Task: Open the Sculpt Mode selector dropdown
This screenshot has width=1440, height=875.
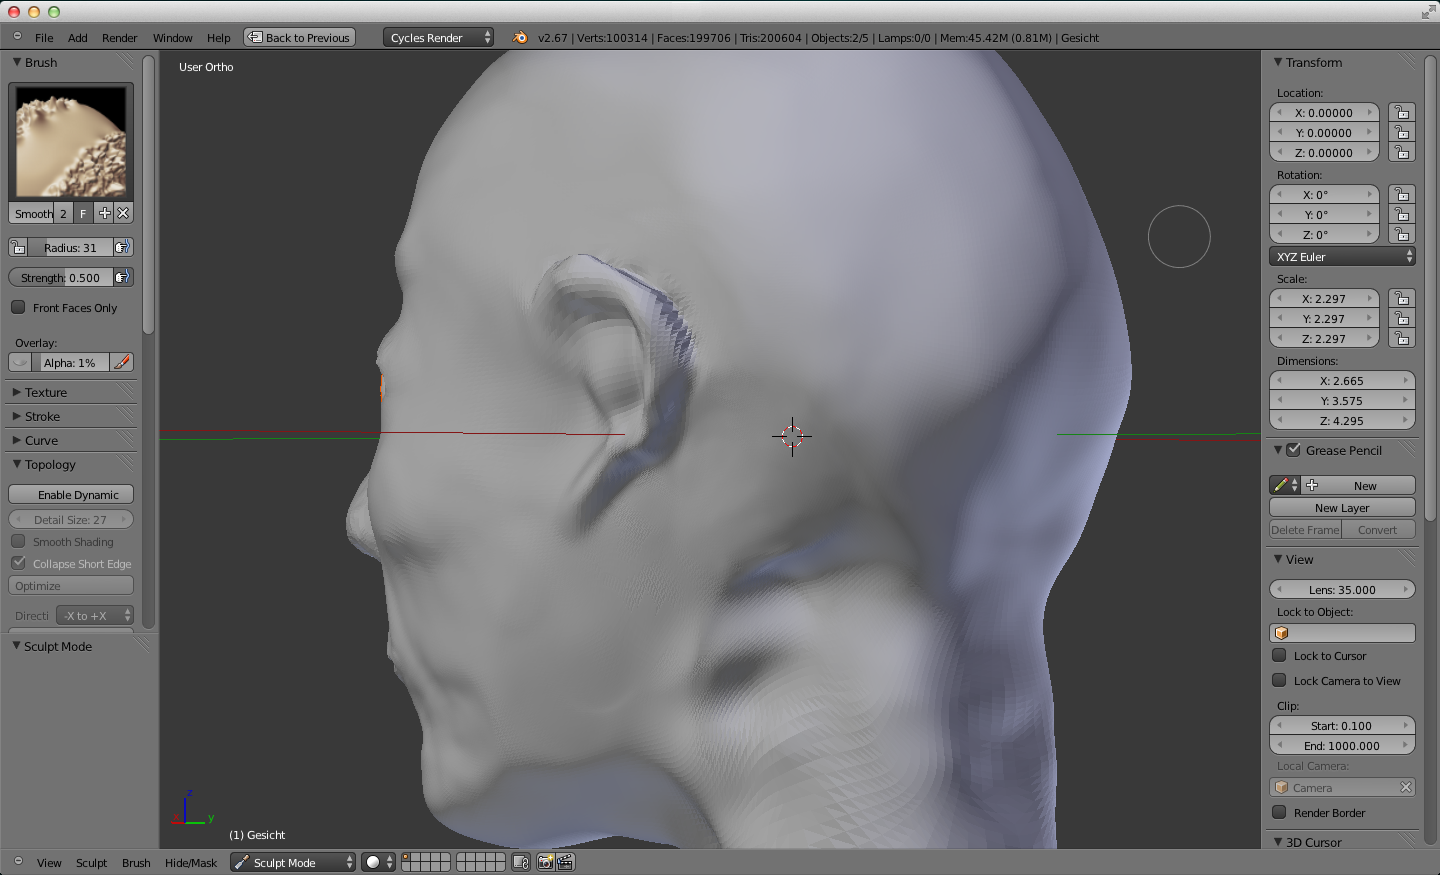Action: [x=293, y=862]
